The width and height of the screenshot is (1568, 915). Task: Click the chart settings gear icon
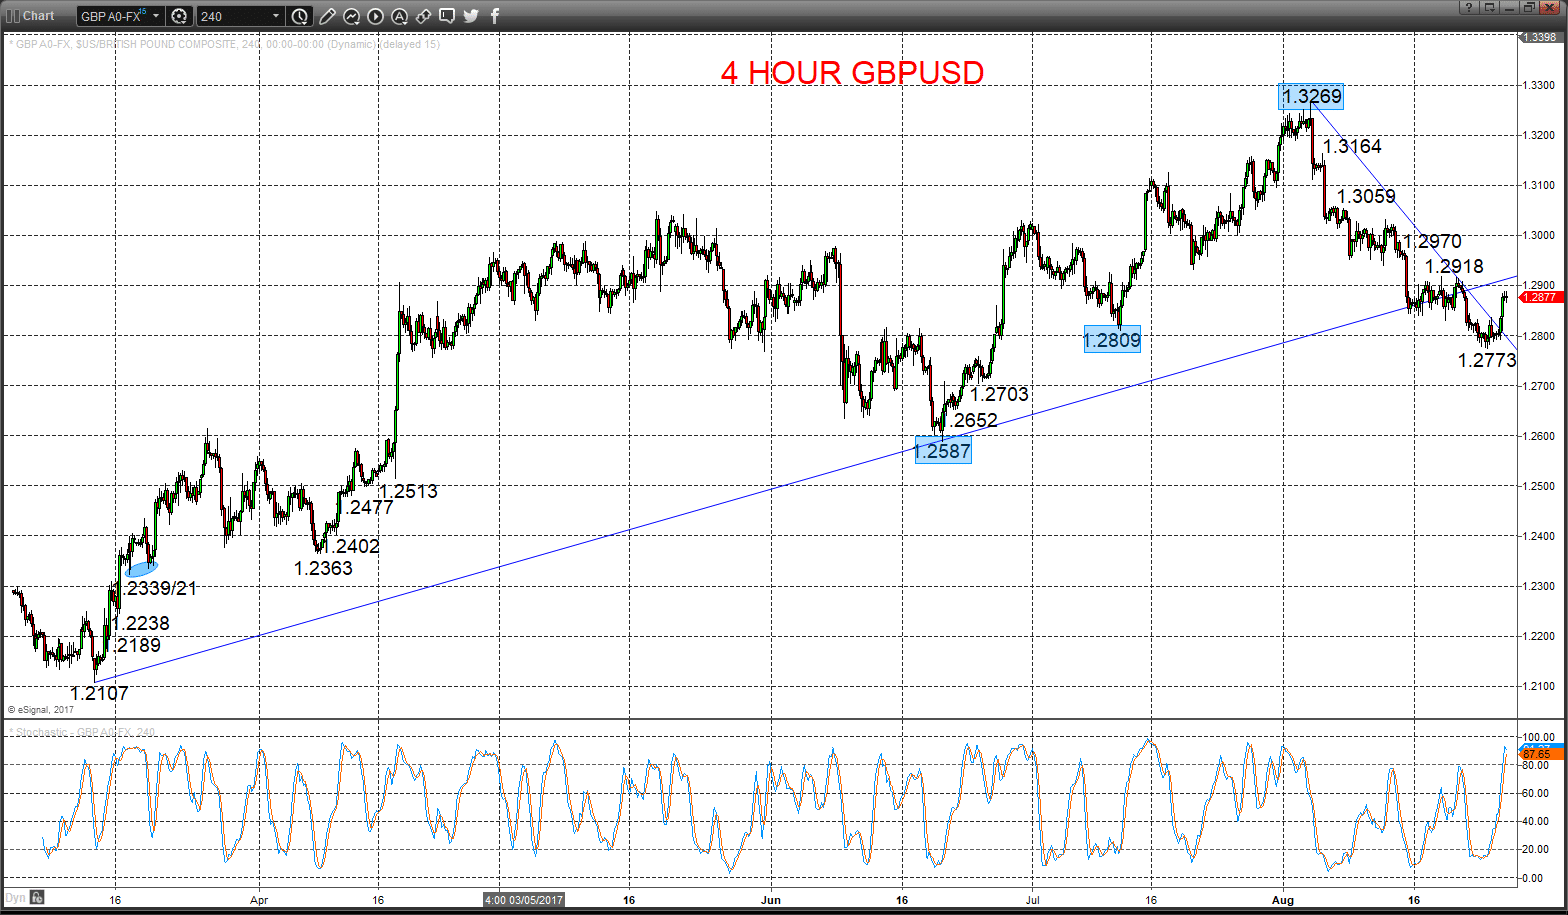[179, 16]
